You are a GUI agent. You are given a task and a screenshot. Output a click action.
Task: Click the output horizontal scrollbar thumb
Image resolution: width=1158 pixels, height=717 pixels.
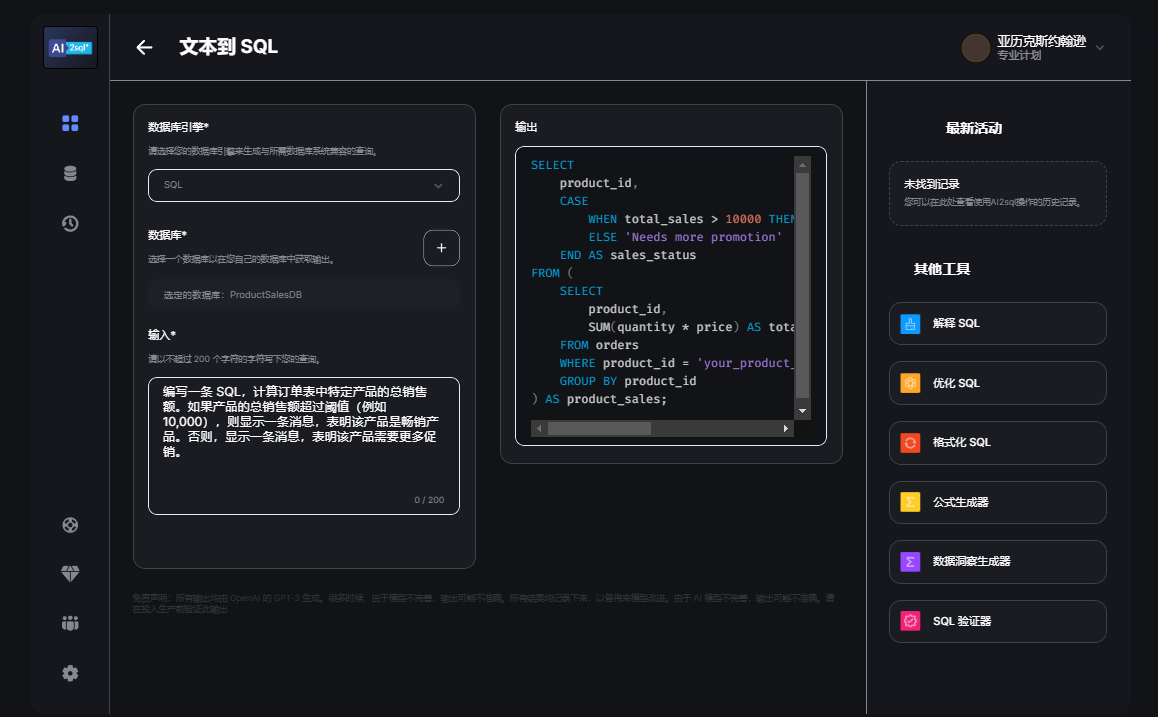pos(599,428)
